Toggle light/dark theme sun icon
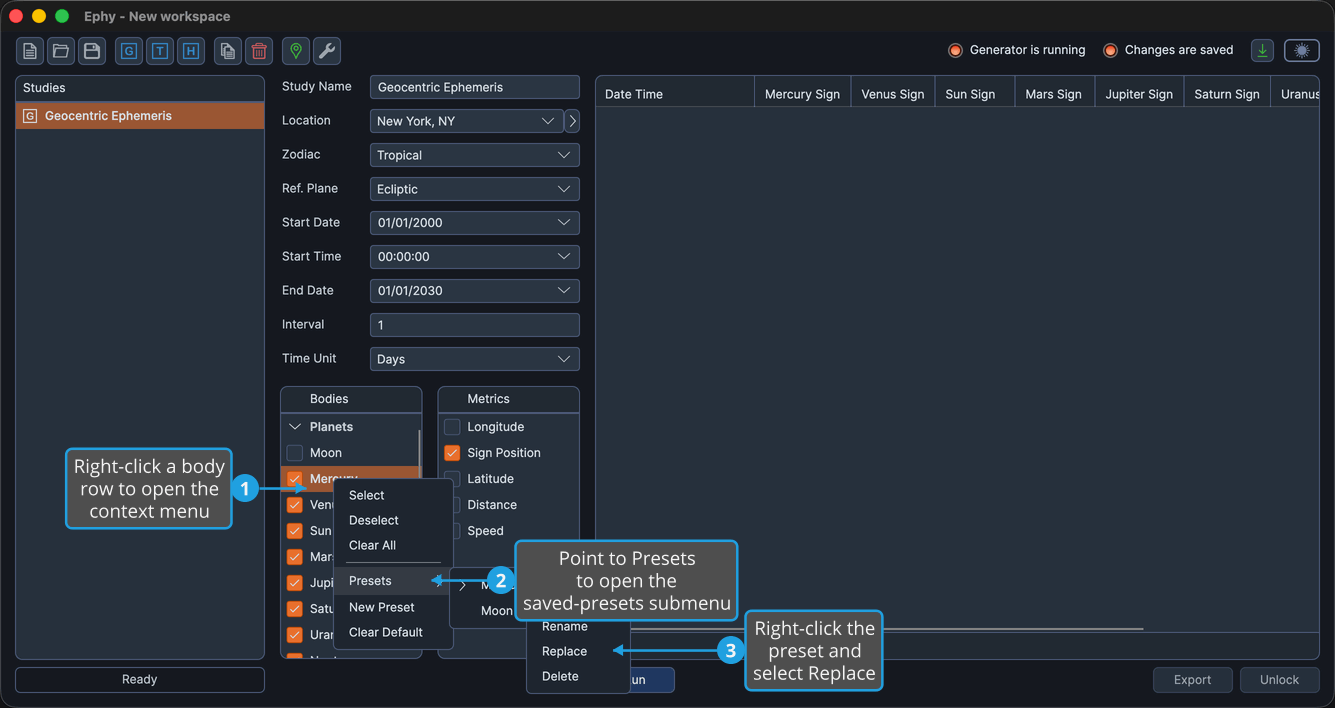The image size is (1335, 708). (1302, 51)
